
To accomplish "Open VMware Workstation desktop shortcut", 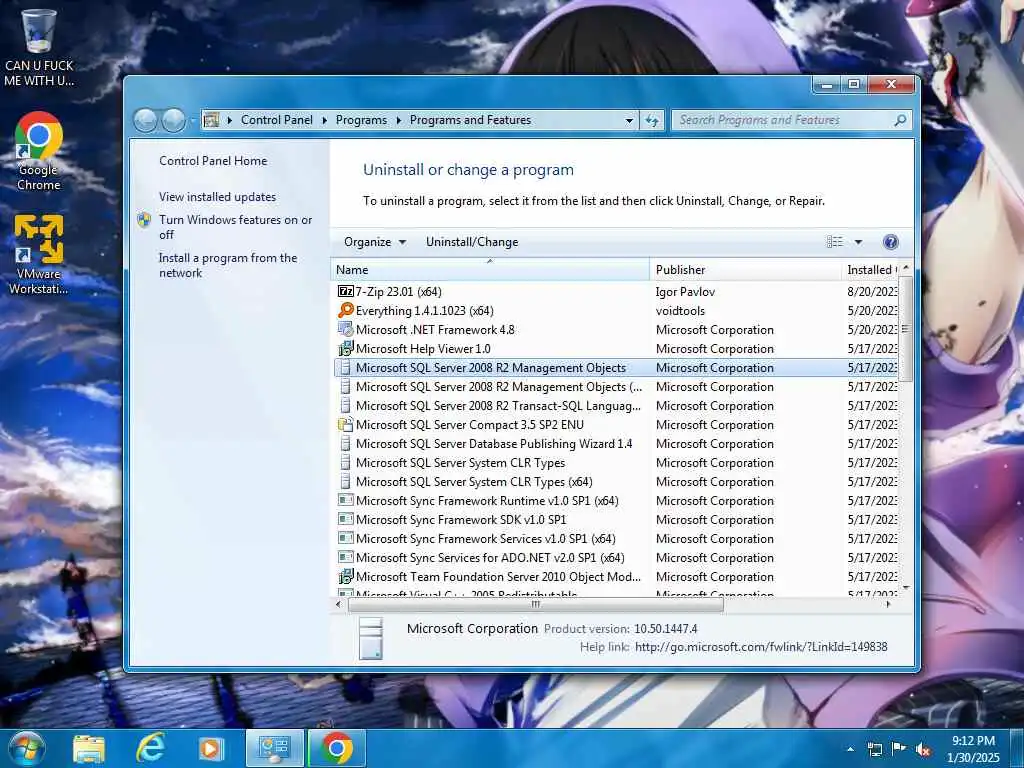I will [x=39, y=255].
